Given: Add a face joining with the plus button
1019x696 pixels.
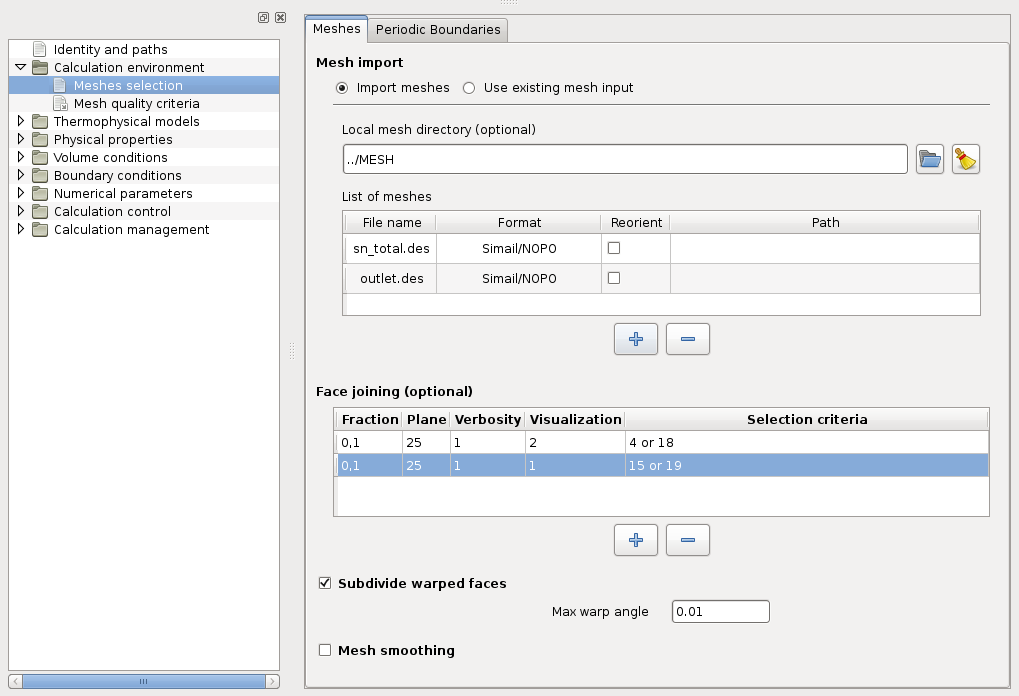Looking at the screenshot, I should (635, 540).
